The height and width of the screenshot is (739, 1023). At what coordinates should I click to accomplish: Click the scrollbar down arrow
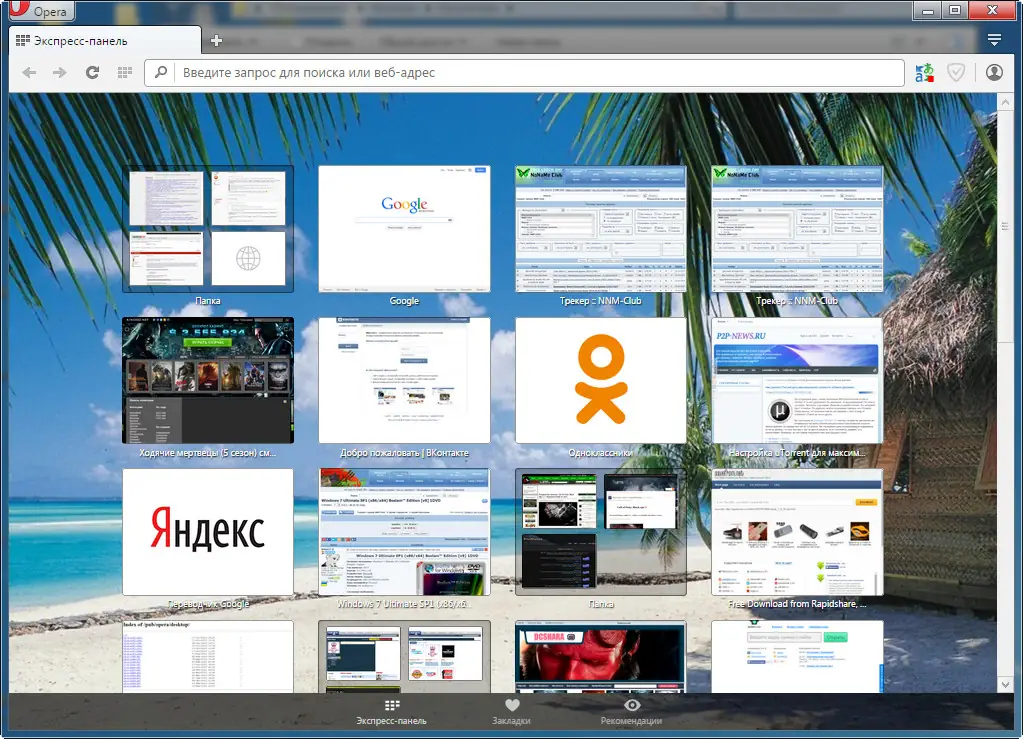pos(1005,685)
